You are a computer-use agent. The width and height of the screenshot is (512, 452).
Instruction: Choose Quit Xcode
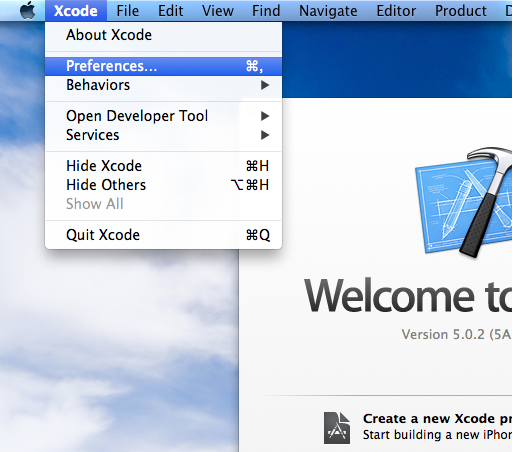163,235
